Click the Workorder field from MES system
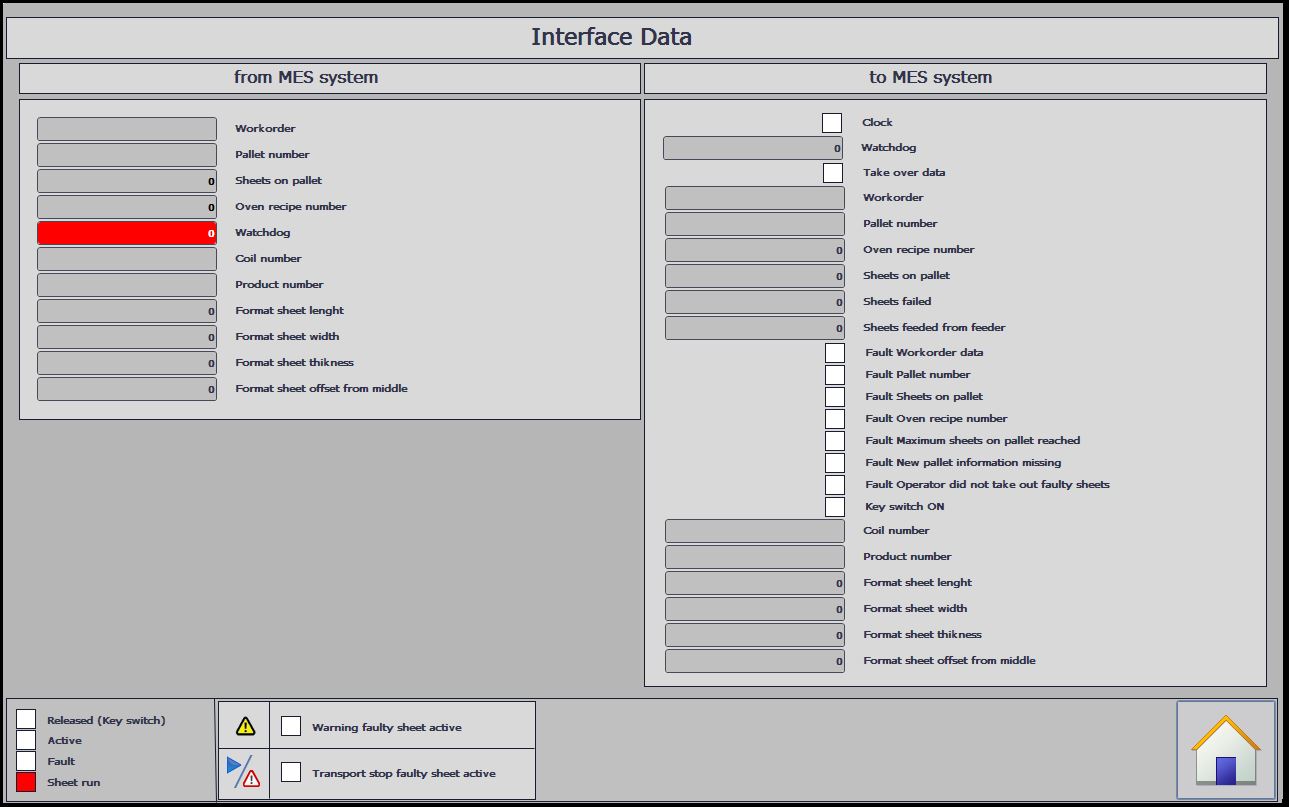 [127, 129]
